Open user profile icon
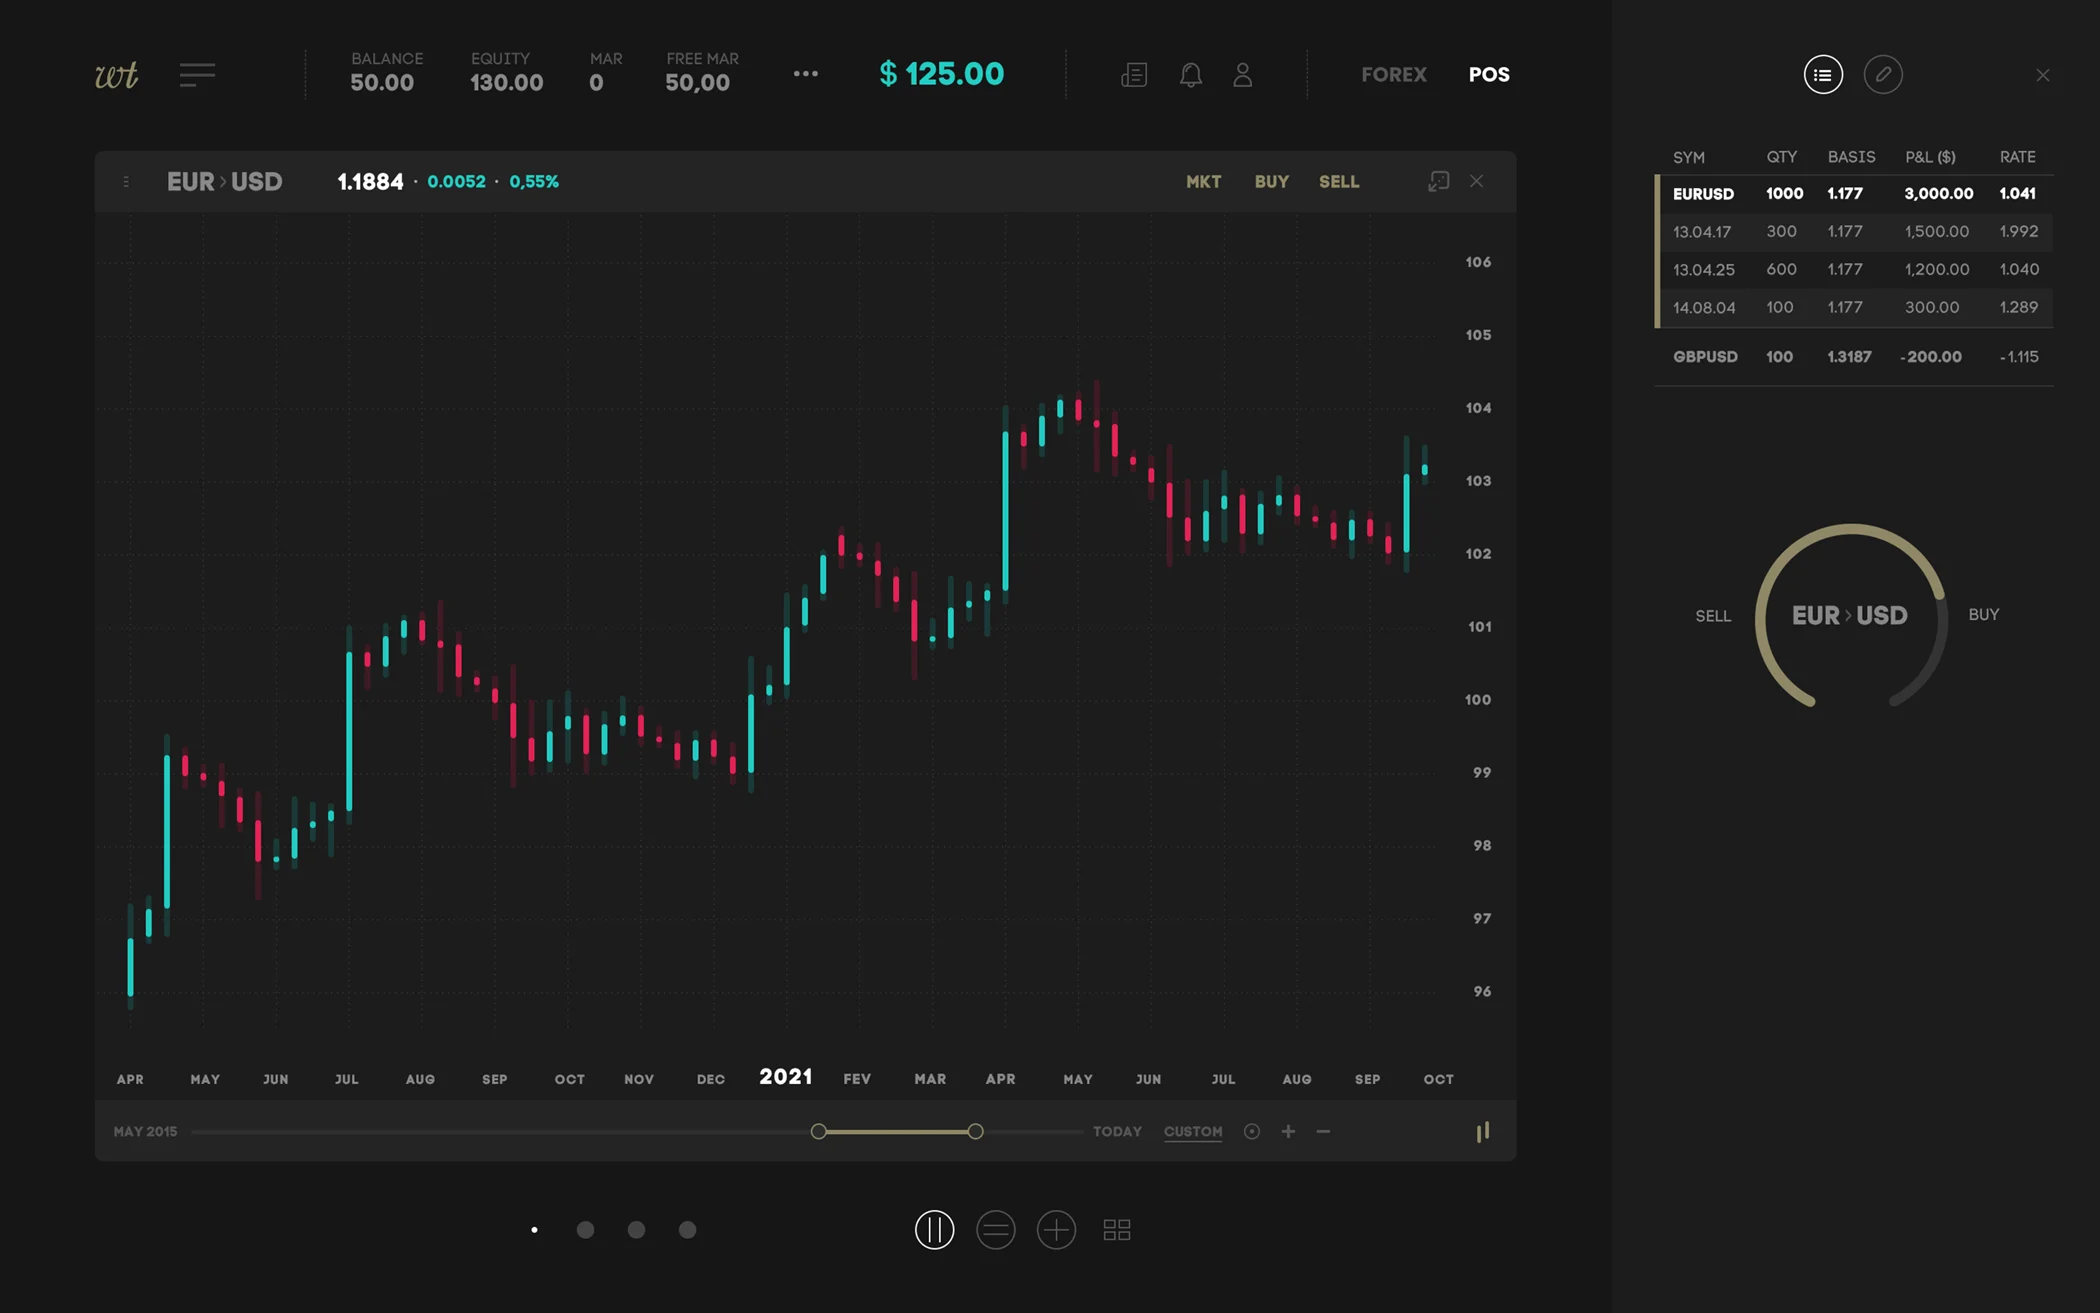Image resolution: width=2100 pixels, height=1313 pixels. tap(1242, 75)
